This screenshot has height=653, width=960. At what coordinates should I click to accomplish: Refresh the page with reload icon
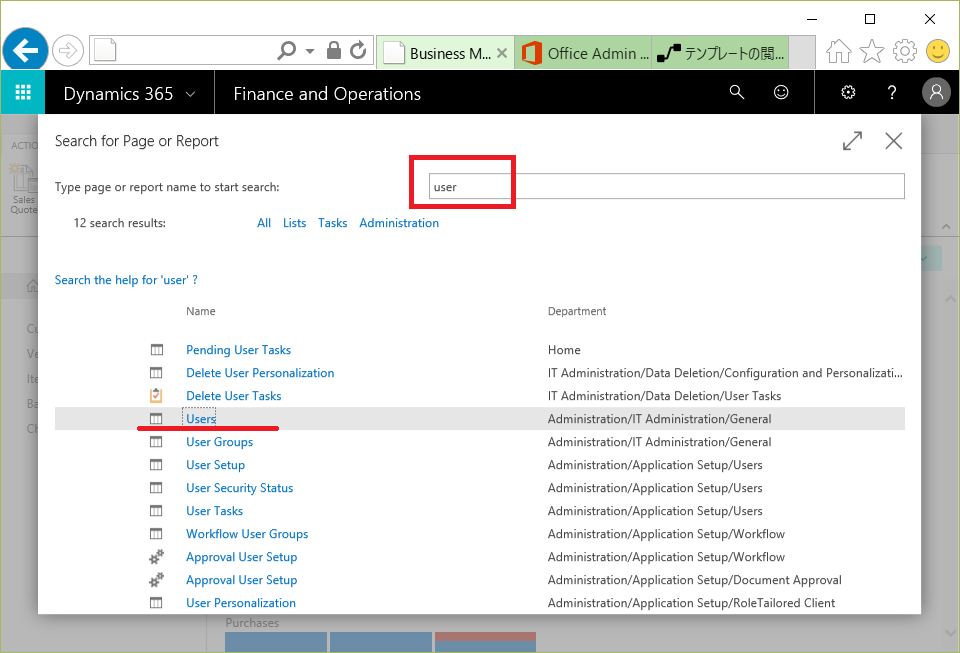tap(358, 50)
